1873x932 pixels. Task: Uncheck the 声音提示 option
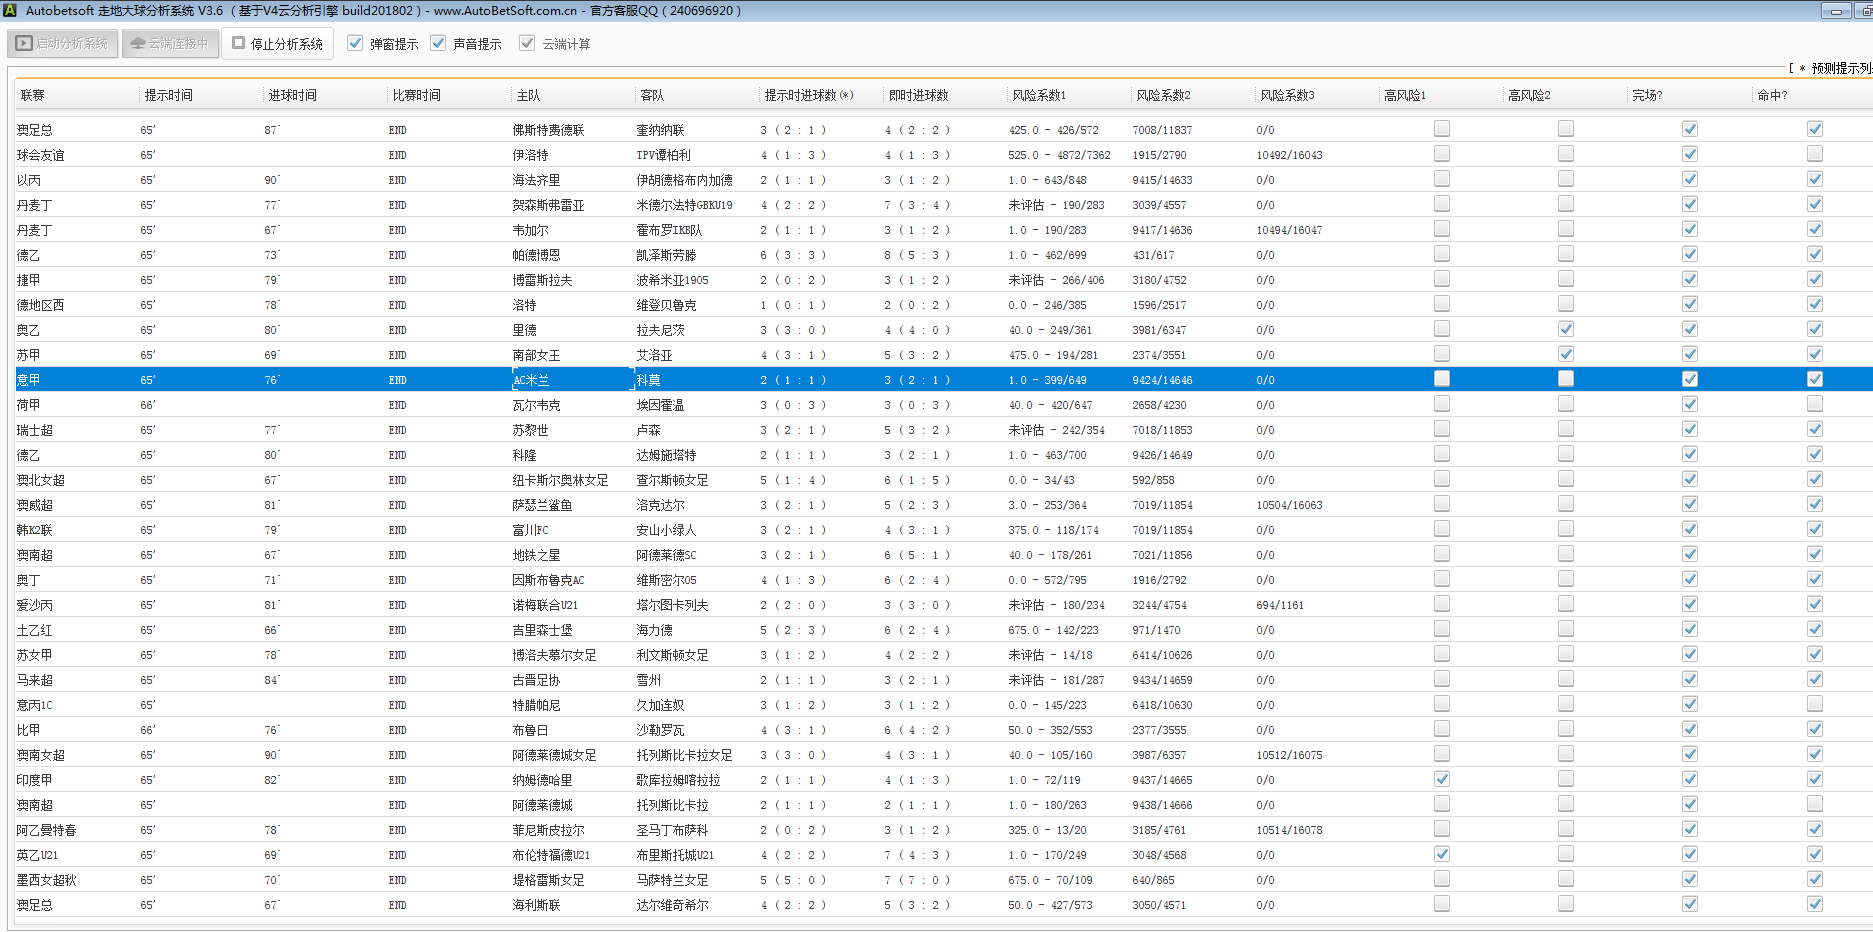[x=438, y=43]
